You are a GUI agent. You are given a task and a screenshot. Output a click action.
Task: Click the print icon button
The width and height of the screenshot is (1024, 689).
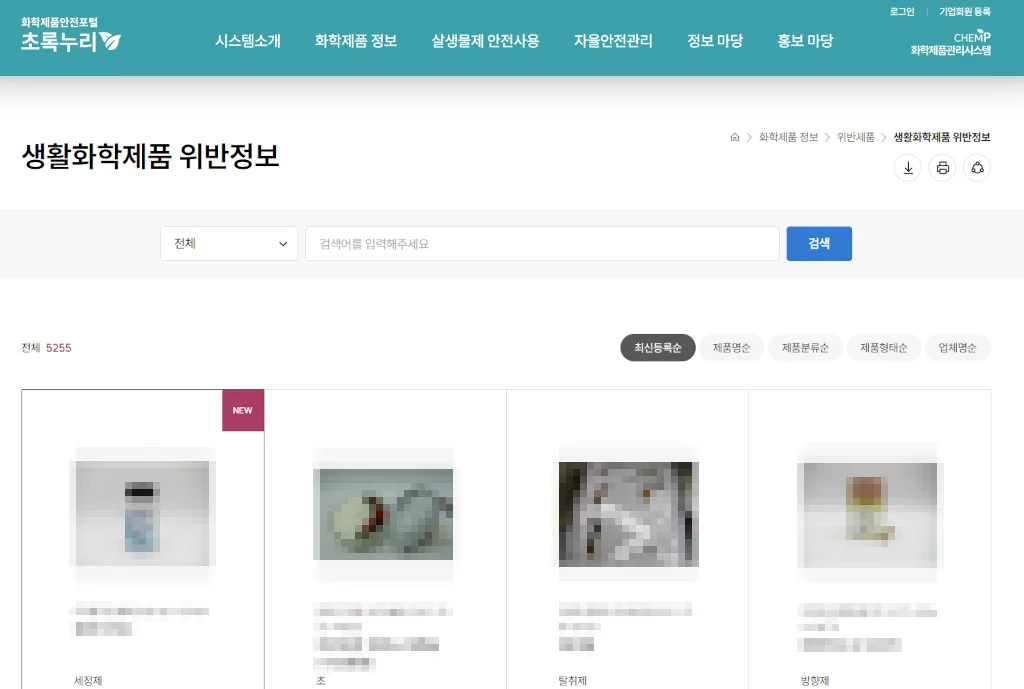942,168
